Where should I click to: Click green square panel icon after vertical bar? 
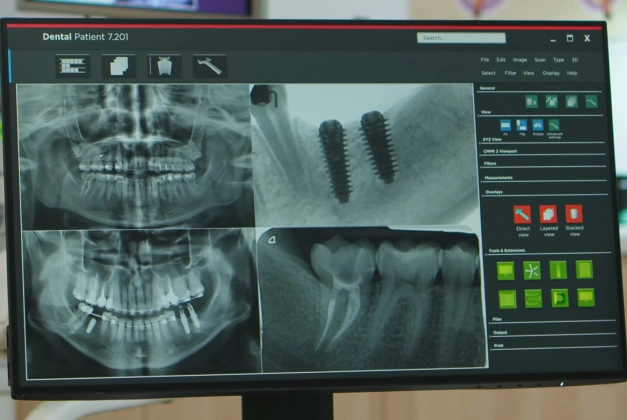584,270
